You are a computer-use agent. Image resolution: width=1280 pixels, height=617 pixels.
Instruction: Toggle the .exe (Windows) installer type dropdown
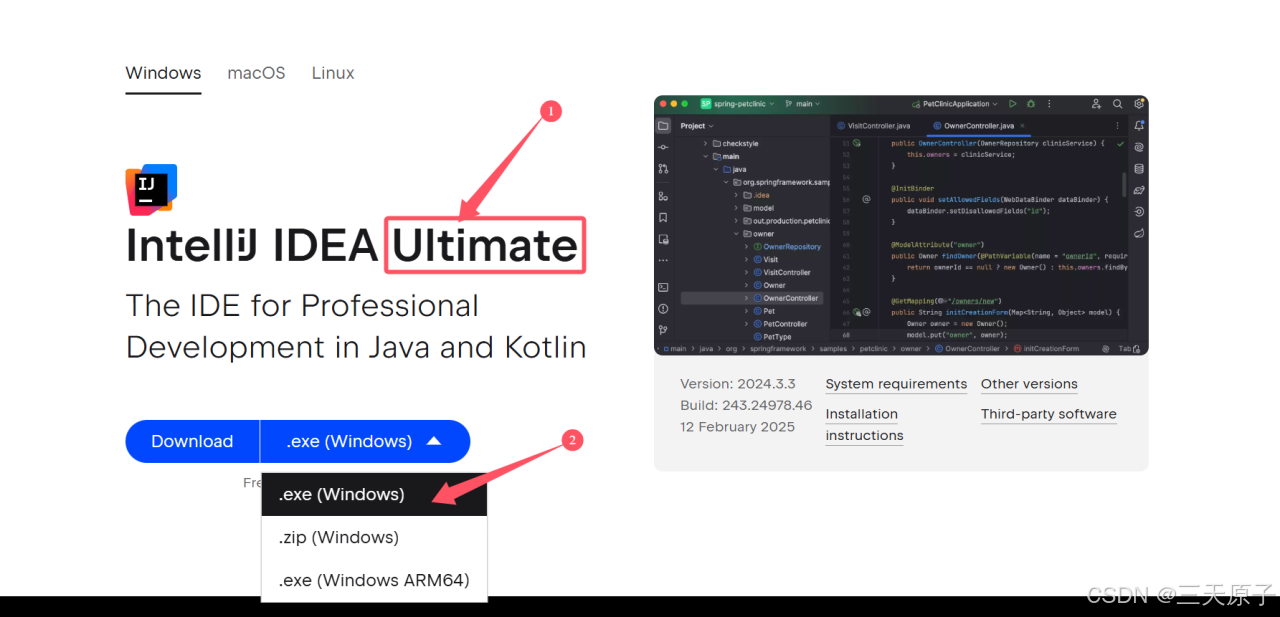(x=365, y=441)
